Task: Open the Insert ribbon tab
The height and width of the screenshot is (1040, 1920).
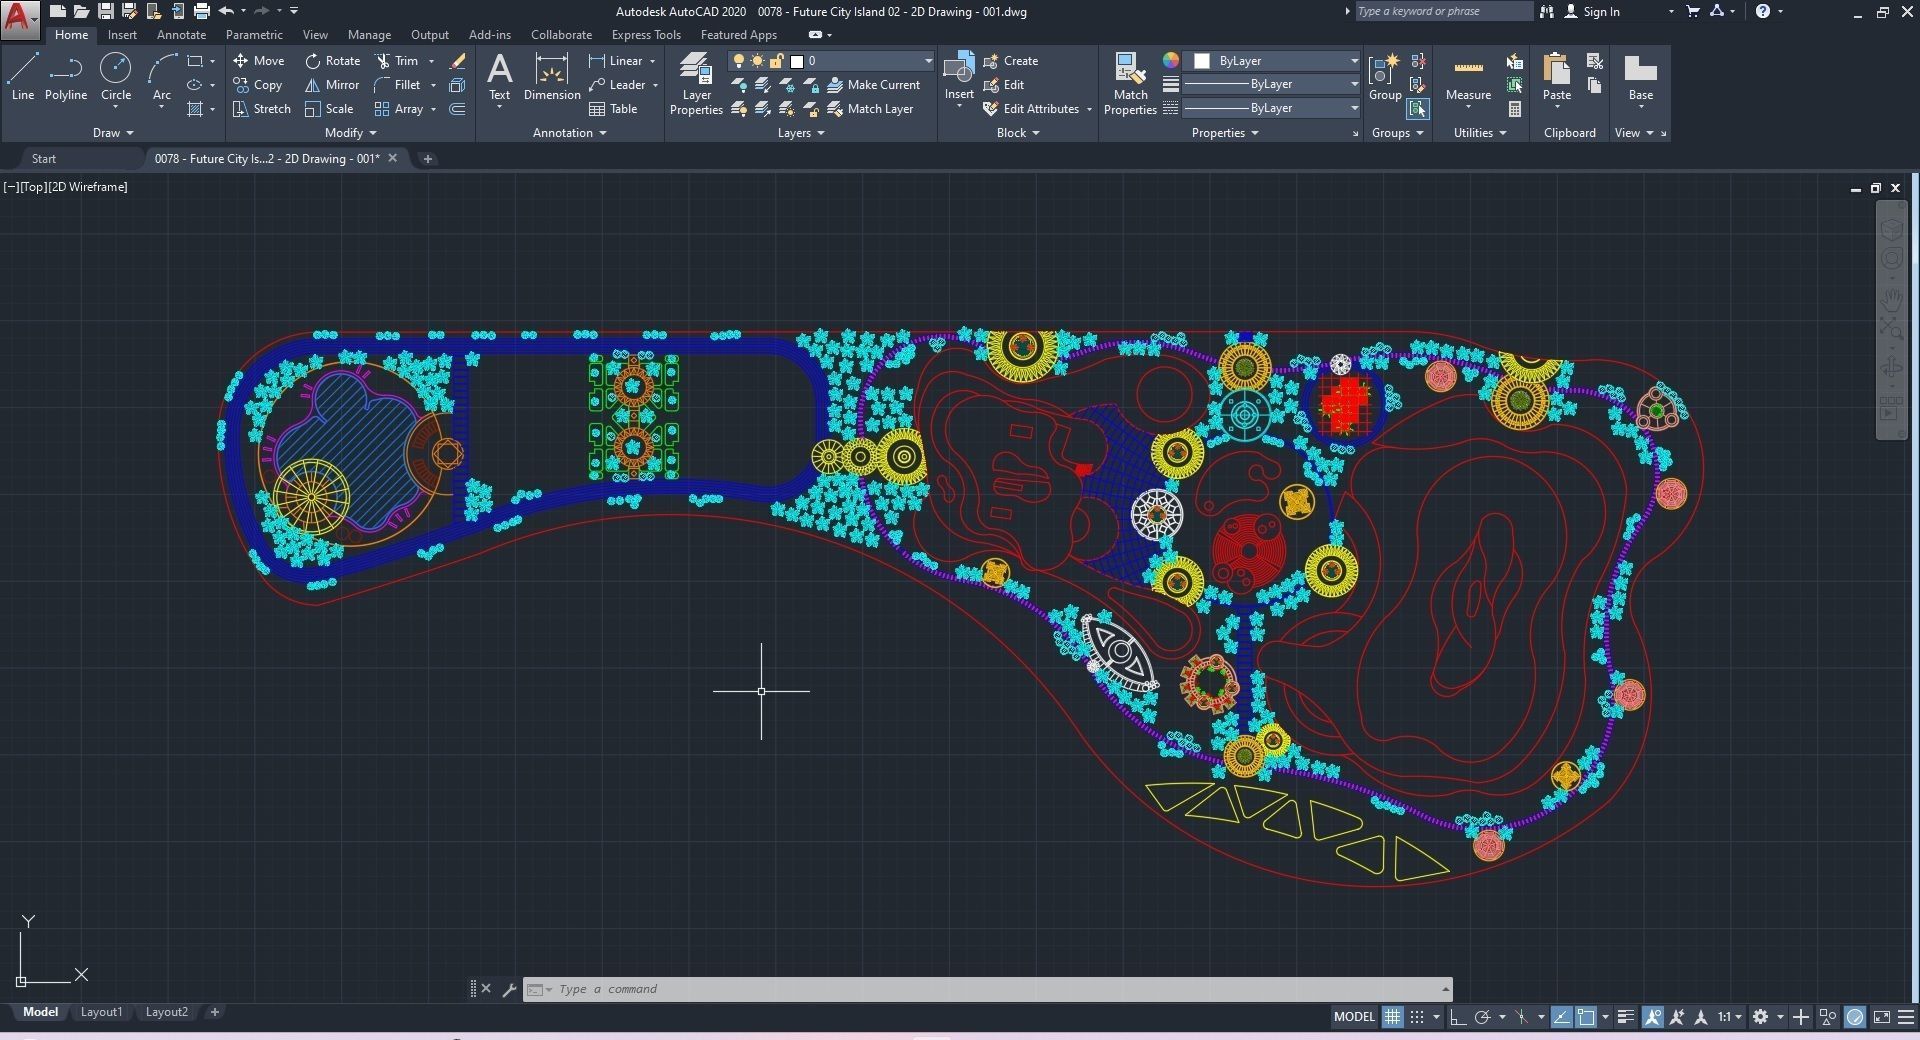Action: 122,35
